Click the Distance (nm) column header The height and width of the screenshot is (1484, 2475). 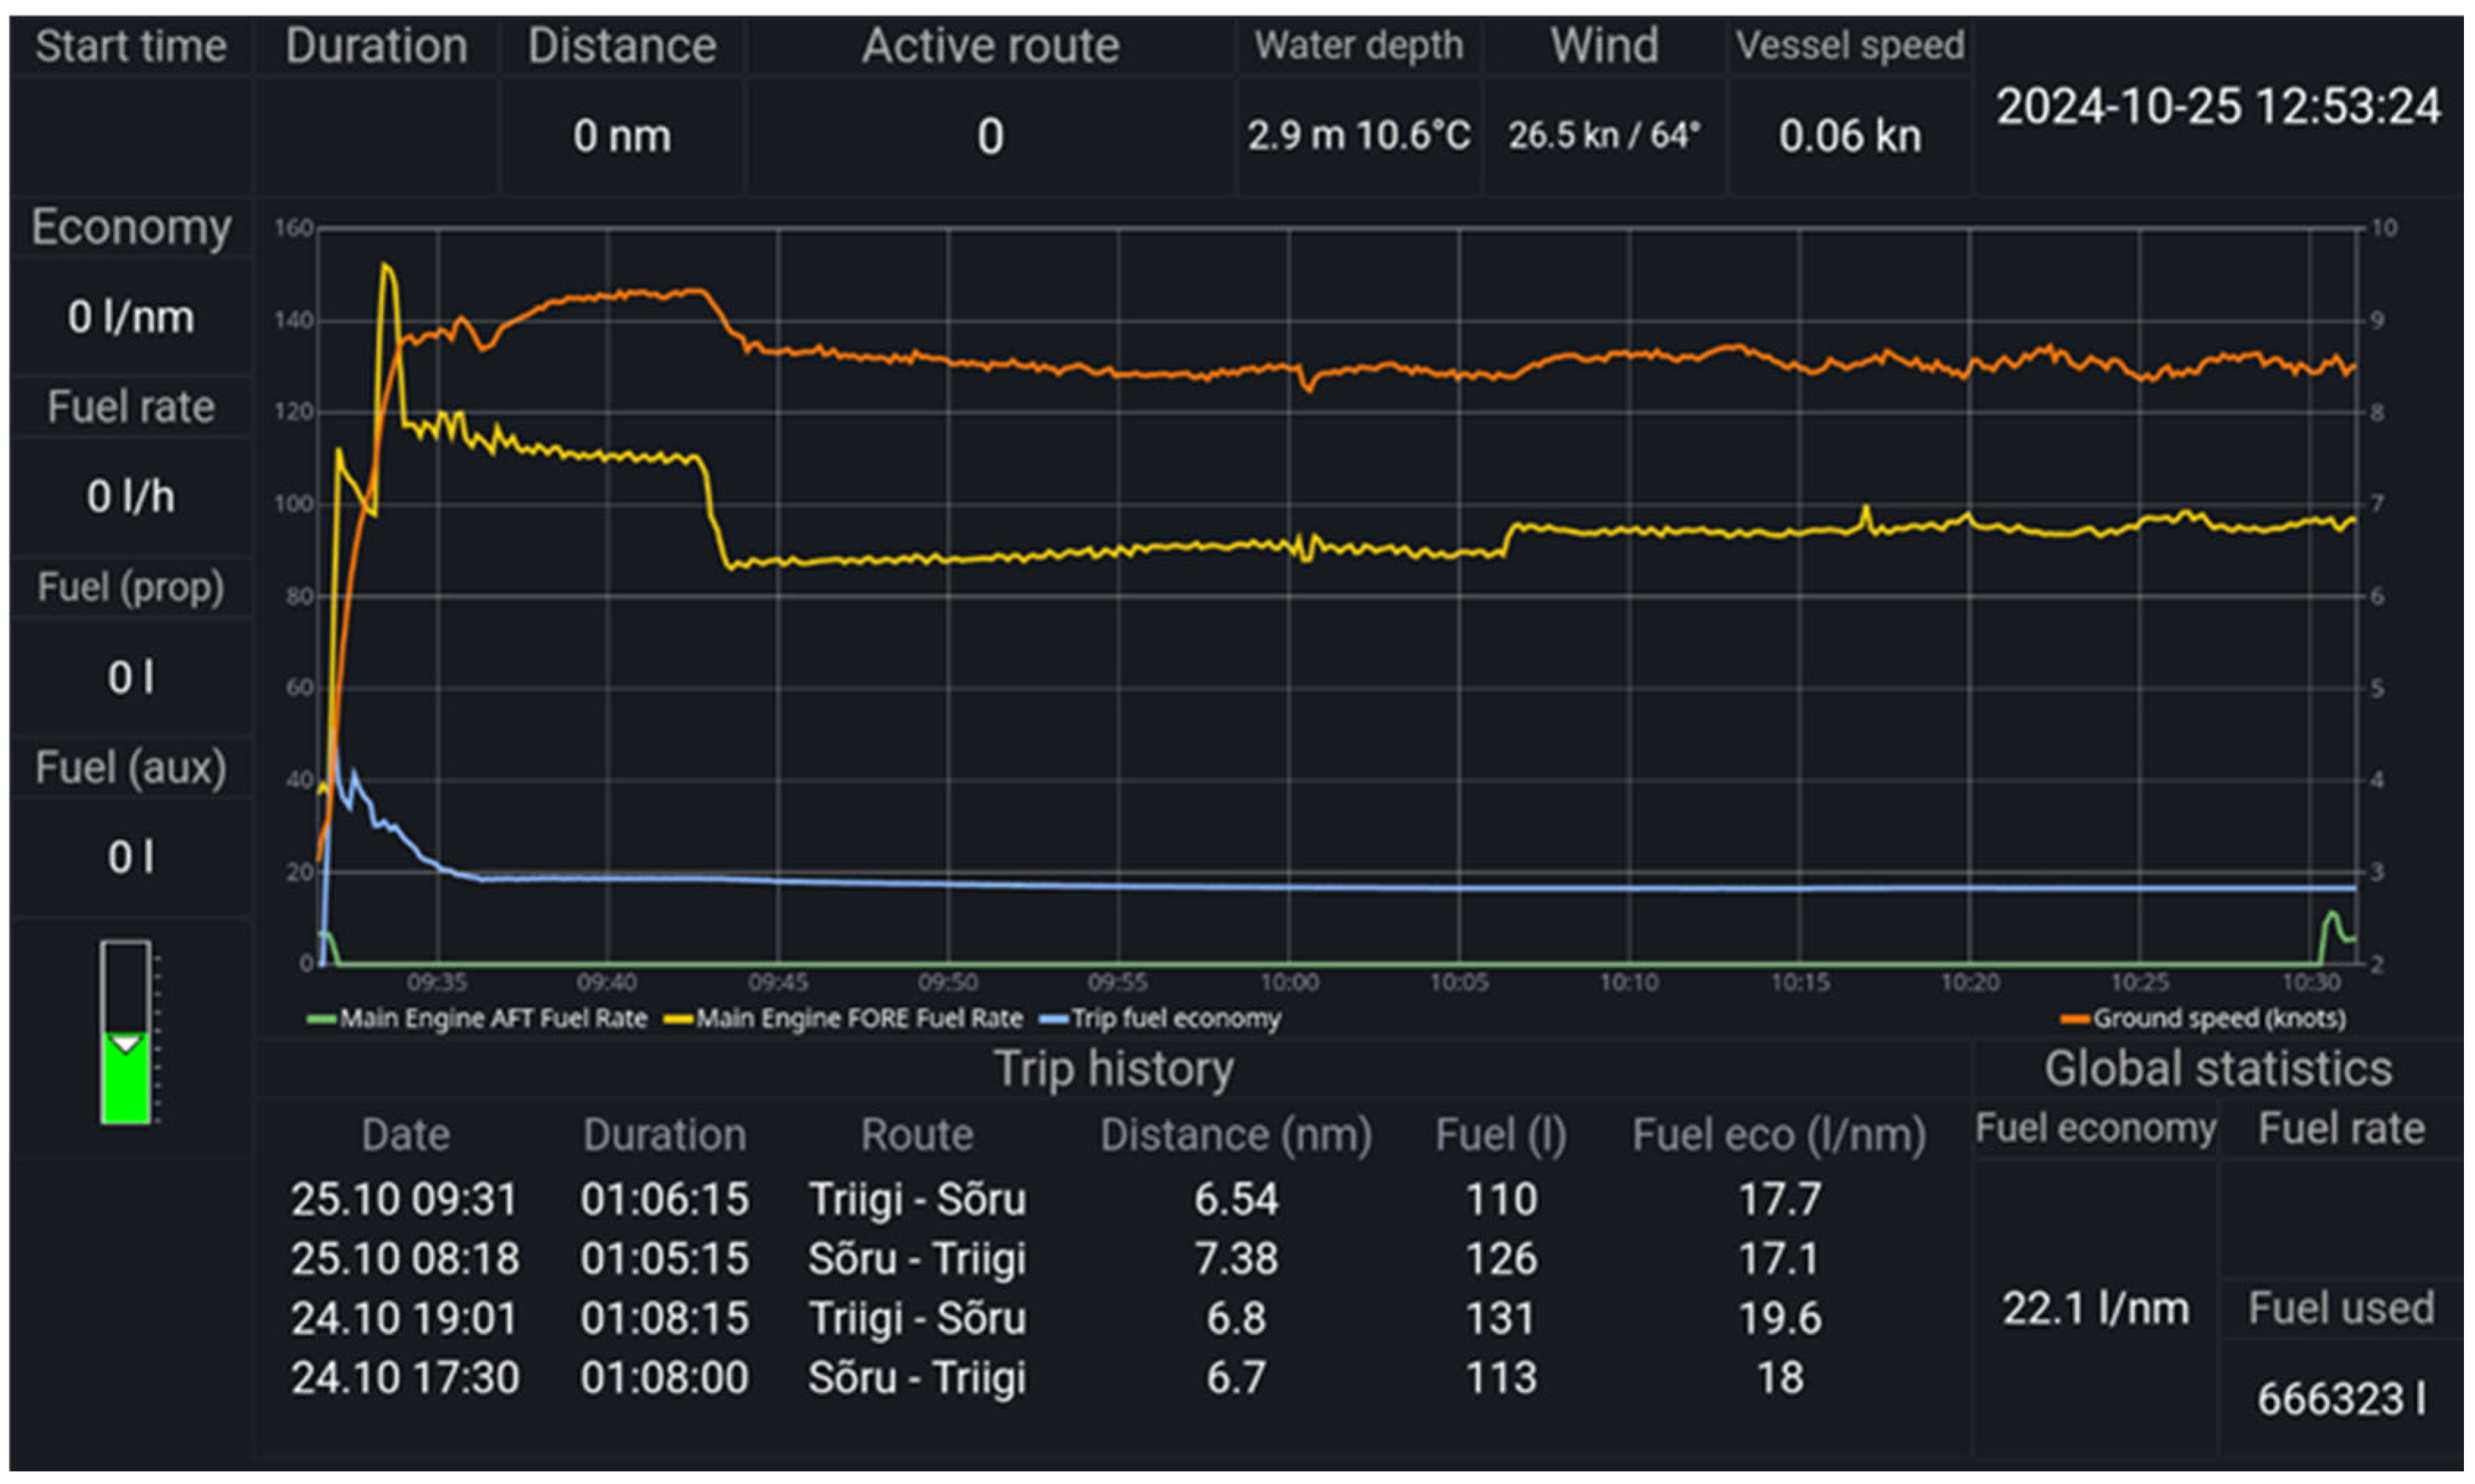coord(1236,1135)
